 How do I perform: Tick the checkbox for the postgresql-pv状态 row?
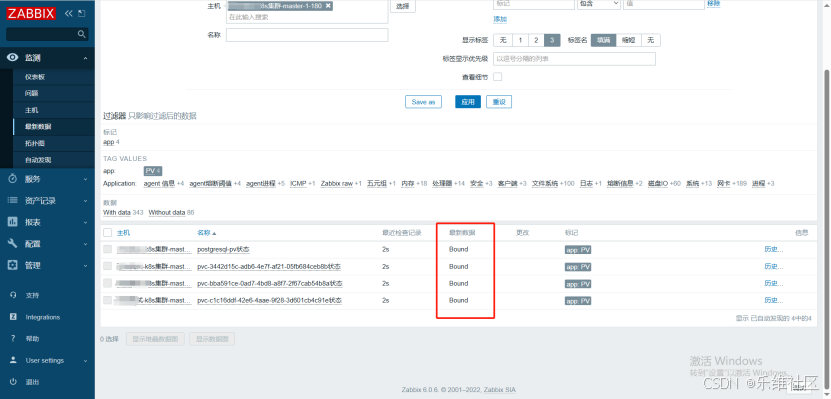(108, 249)
